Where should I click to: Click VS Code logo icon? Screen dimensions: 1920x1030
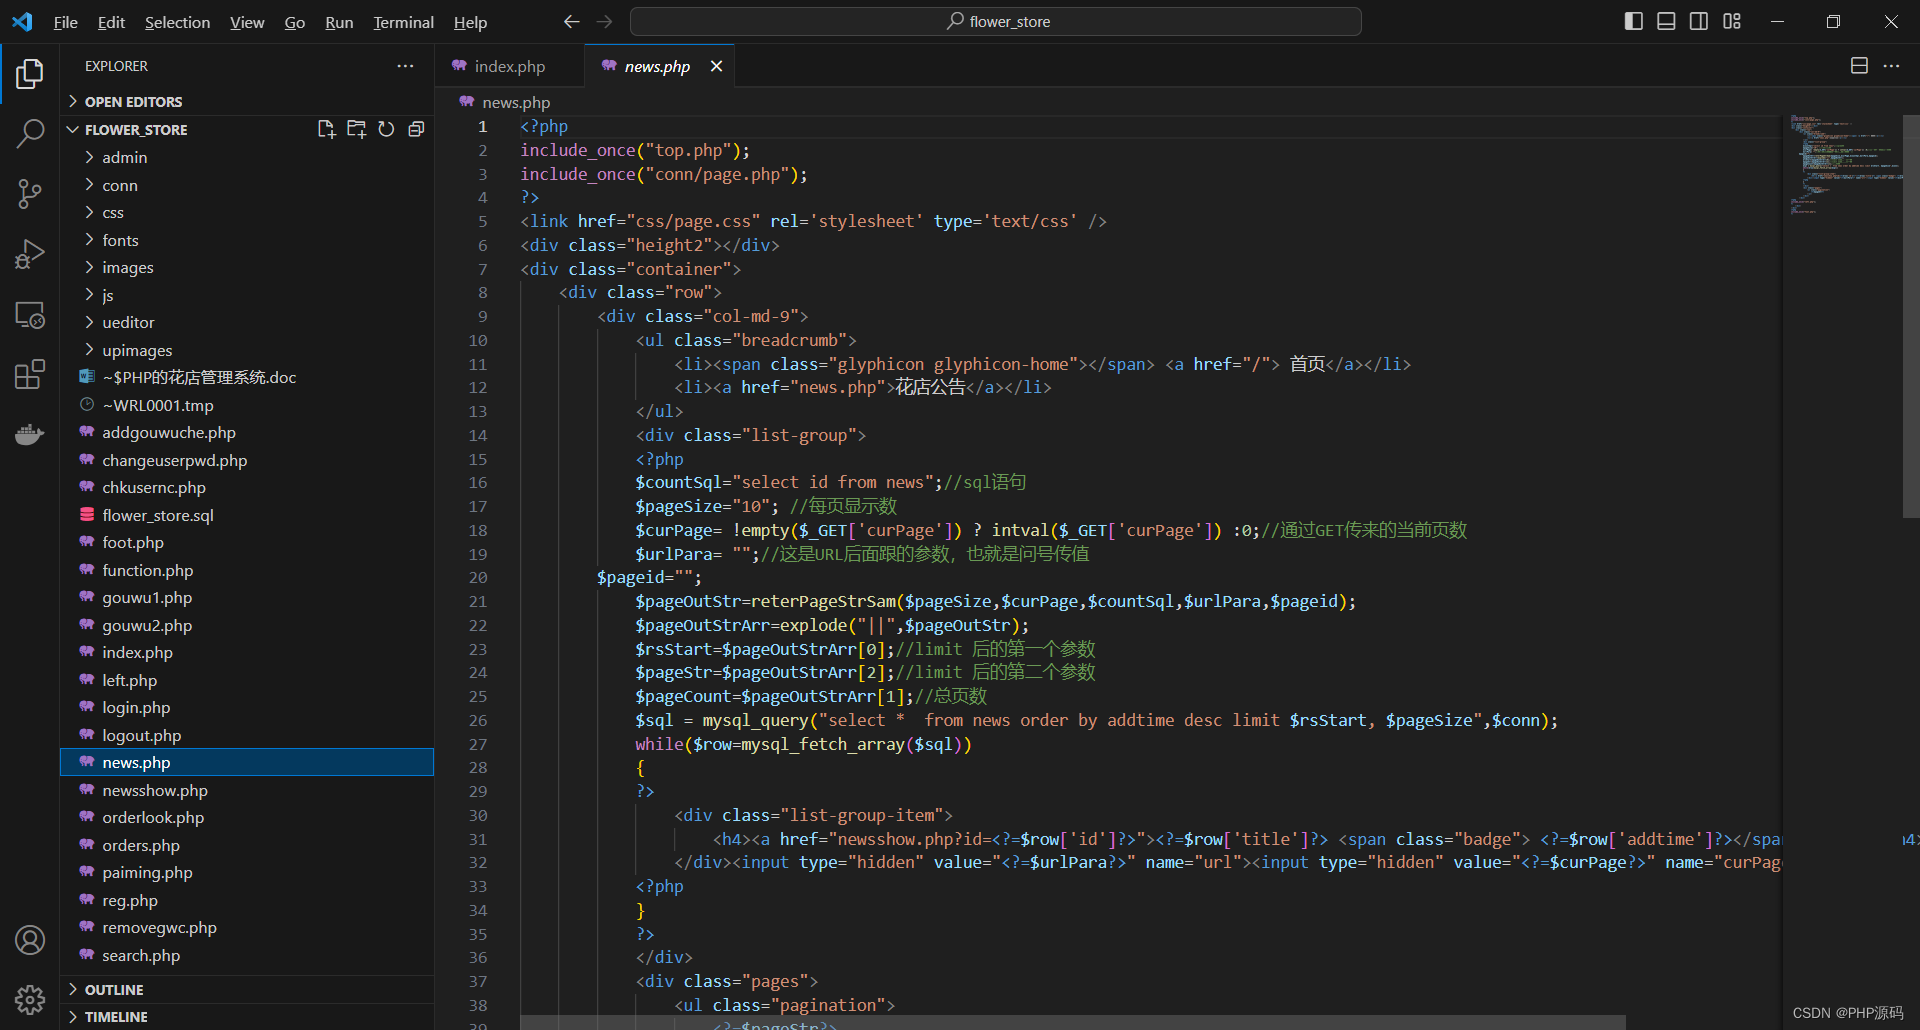22,21
